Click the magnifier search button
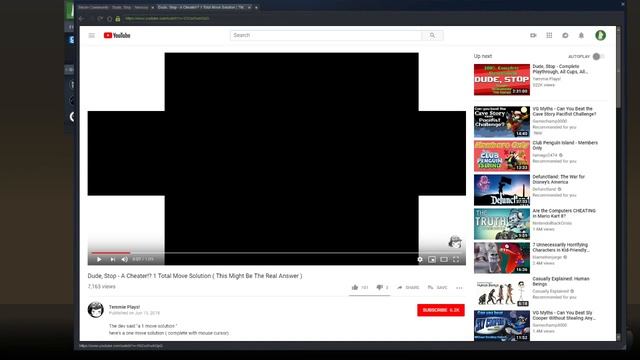This screenshot has height=360, width=640. click(x=432, y=36)
